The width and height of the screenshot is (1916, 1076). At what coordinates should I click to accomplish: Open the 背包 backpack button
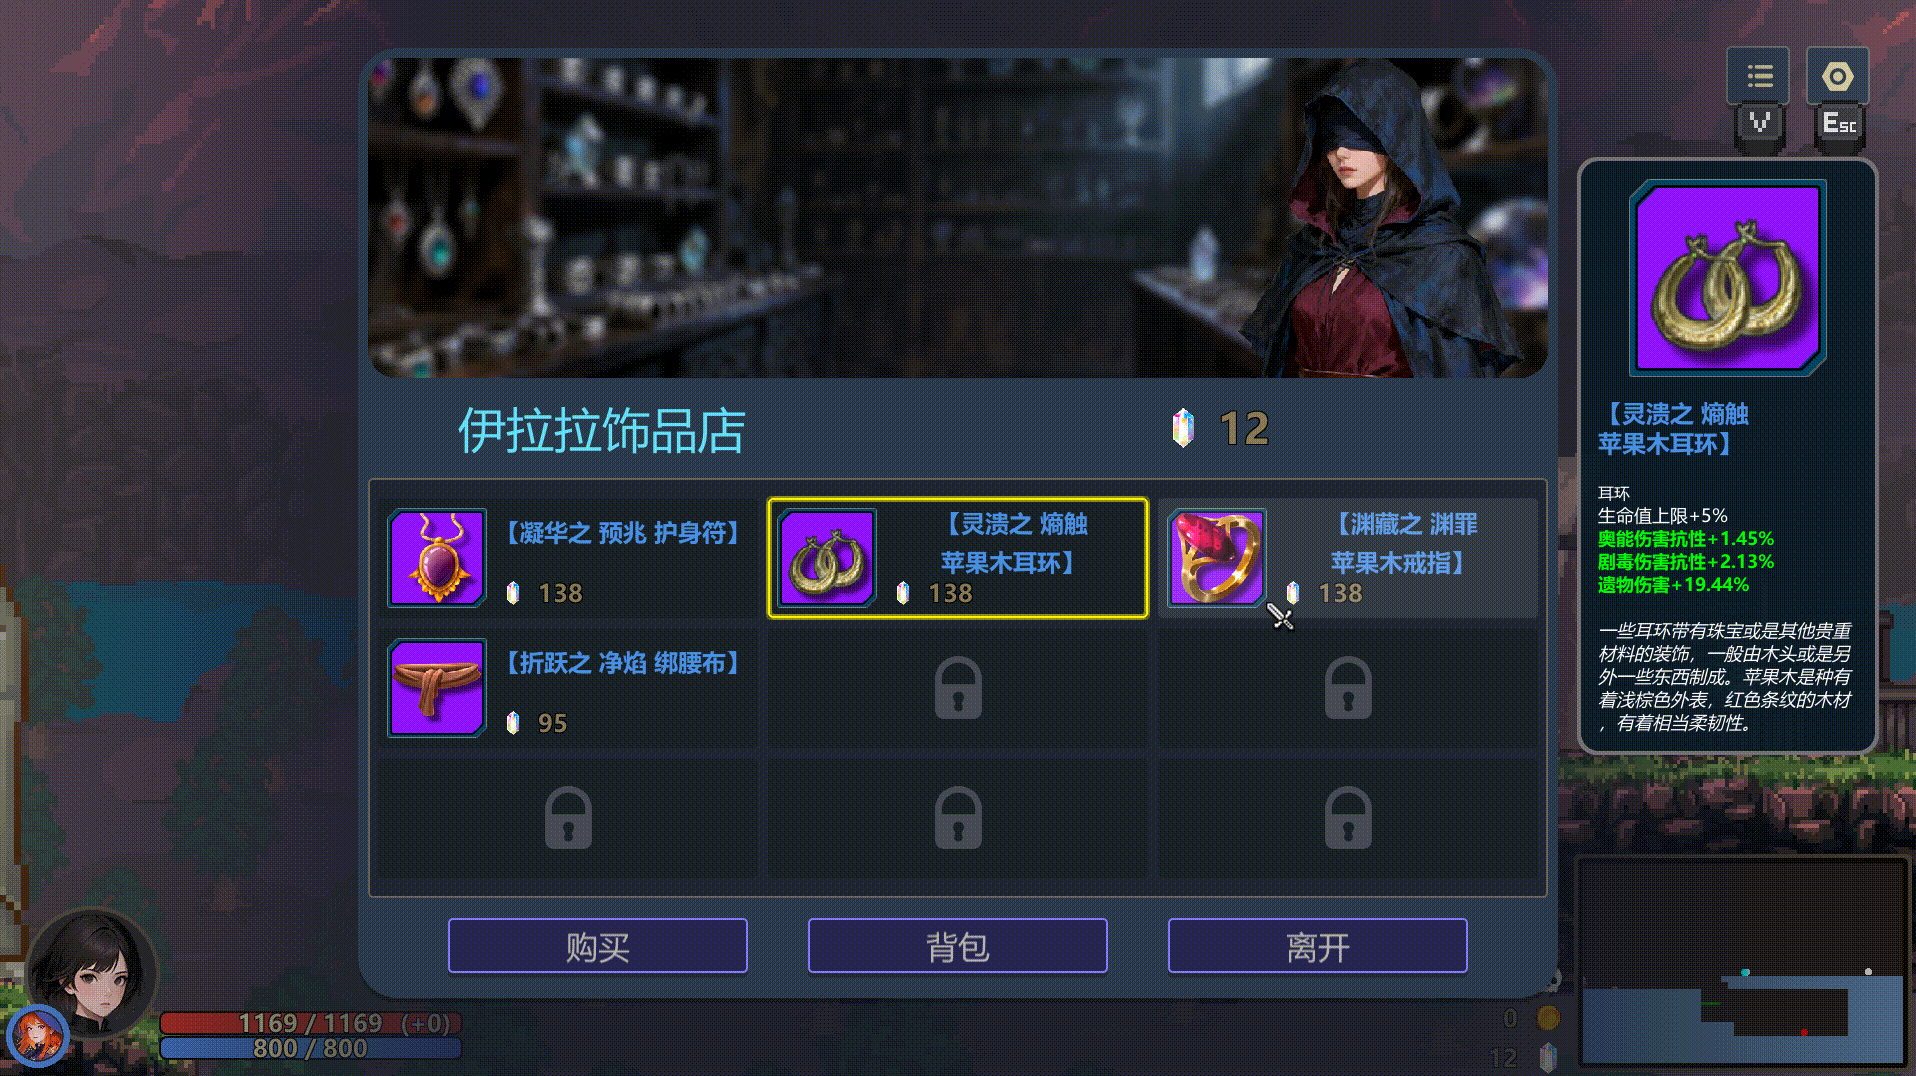pos(958,946)
